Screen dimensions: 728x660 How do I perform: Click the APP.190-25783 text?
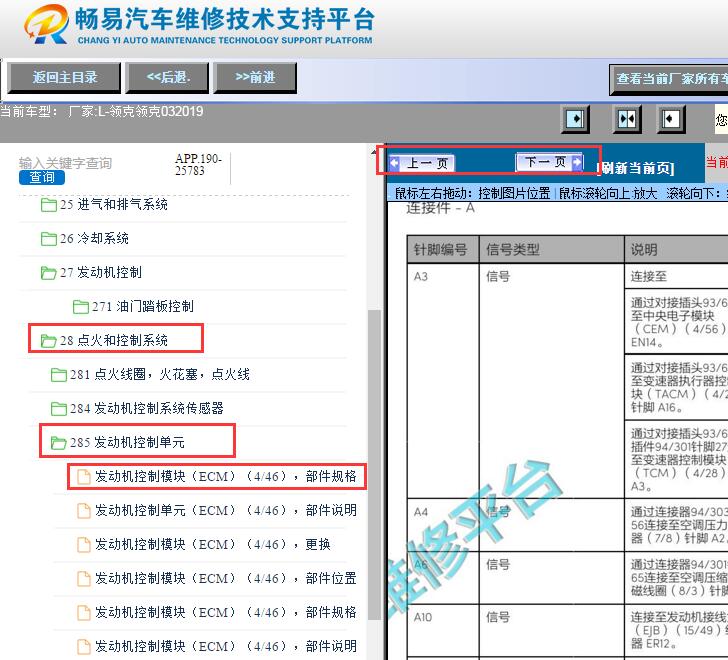[198, 165]
